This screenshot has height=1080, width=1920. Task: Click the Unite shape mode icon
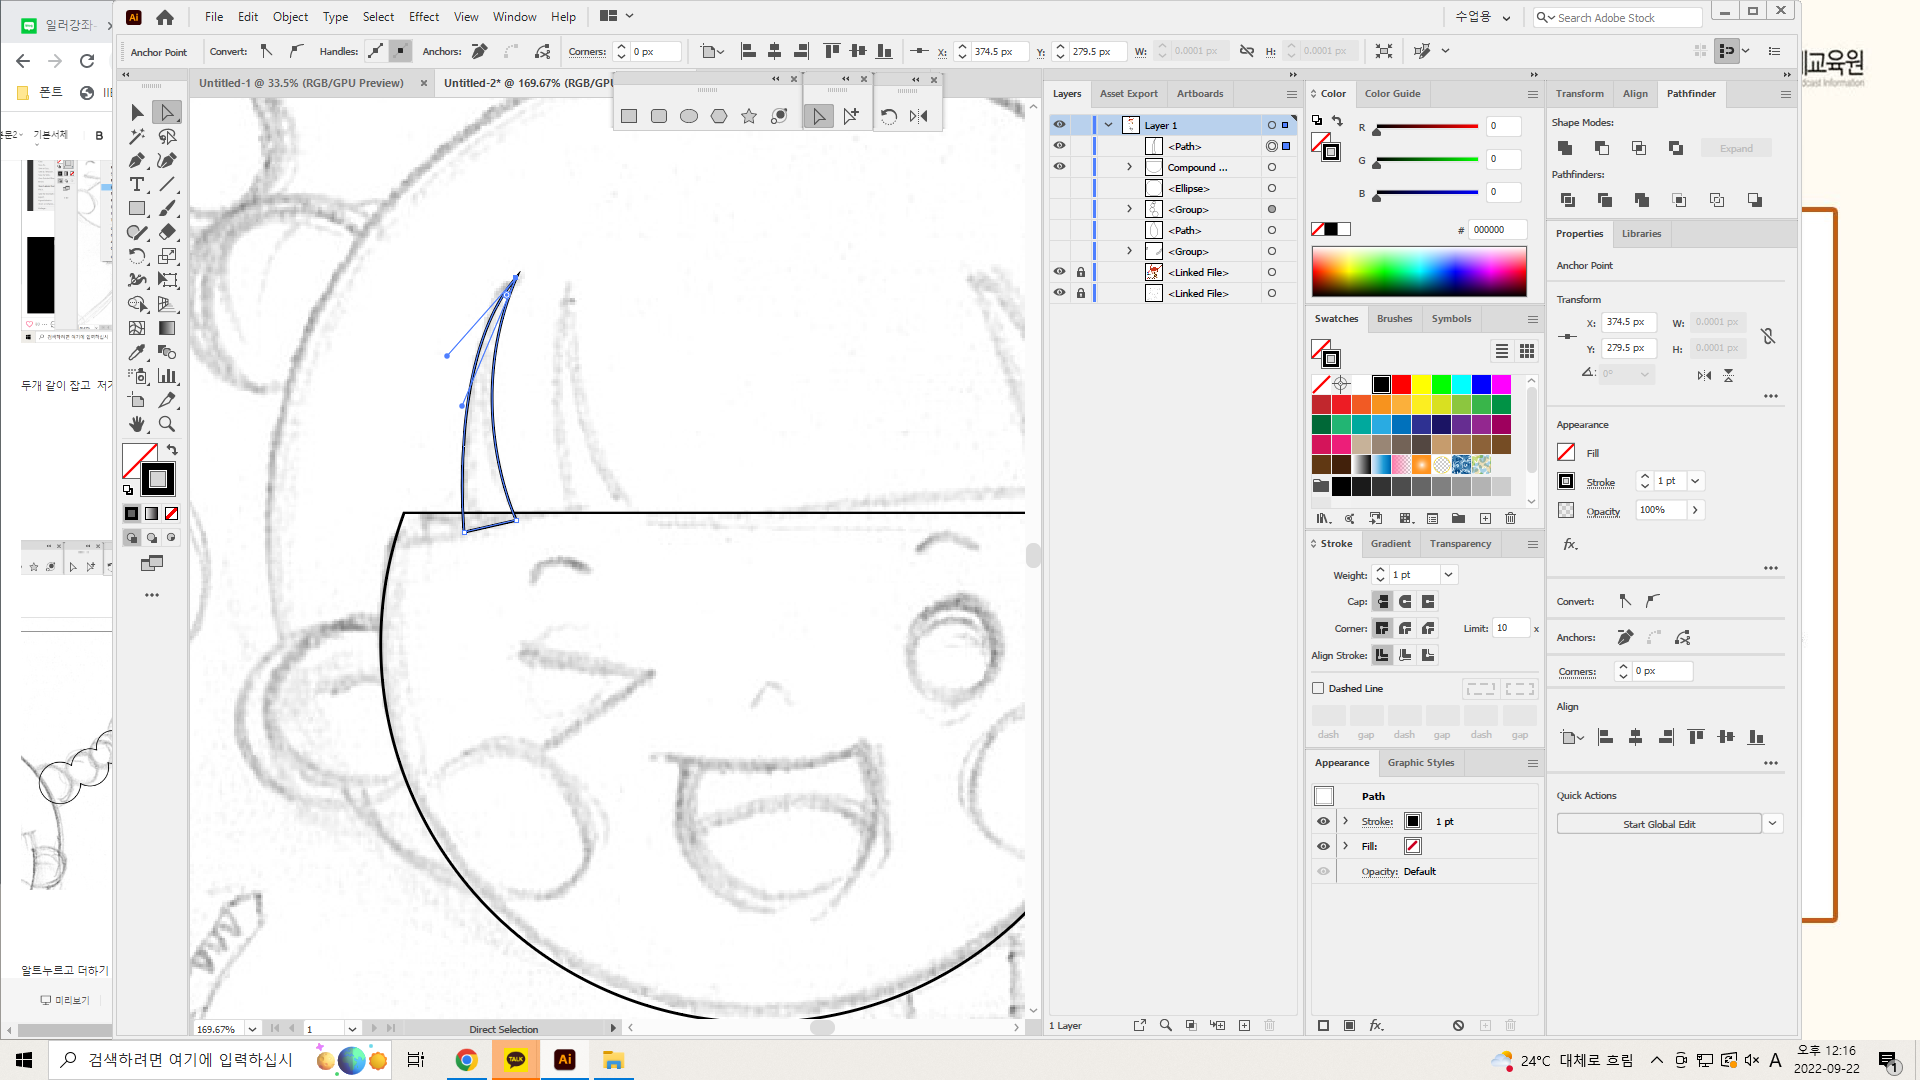pyautogui.click(x=1565, y=148)
